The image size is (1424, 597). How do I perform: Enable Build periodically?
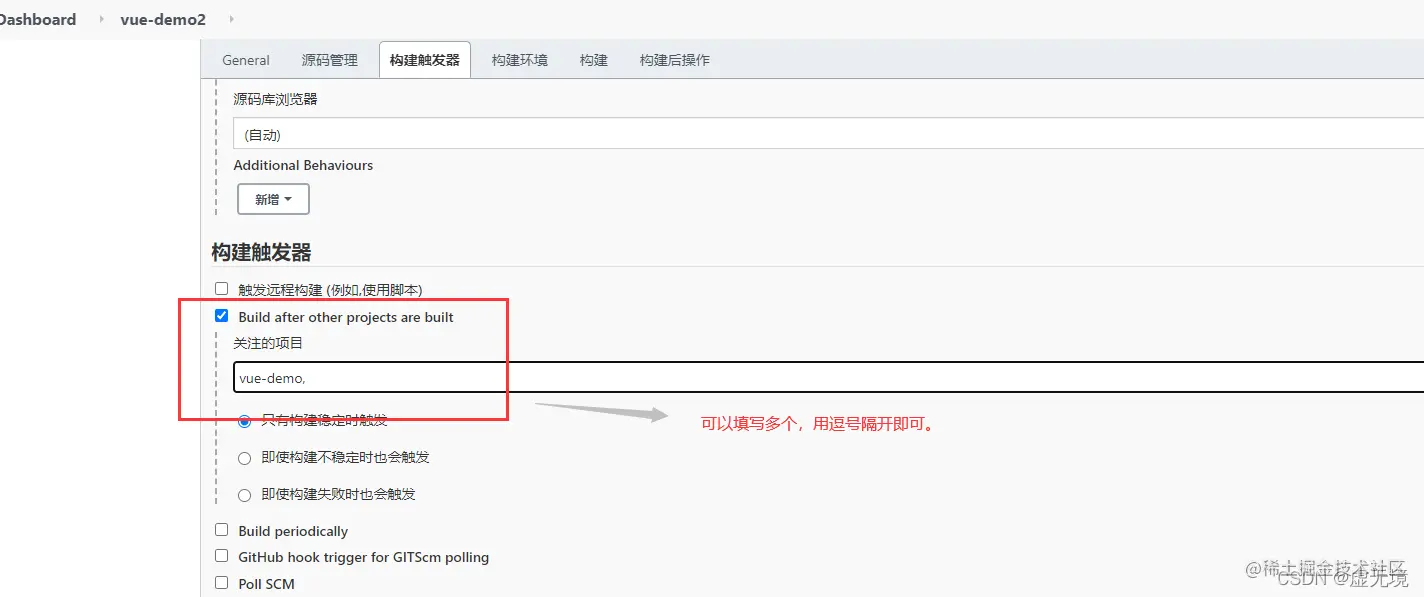tap(221, 530)
